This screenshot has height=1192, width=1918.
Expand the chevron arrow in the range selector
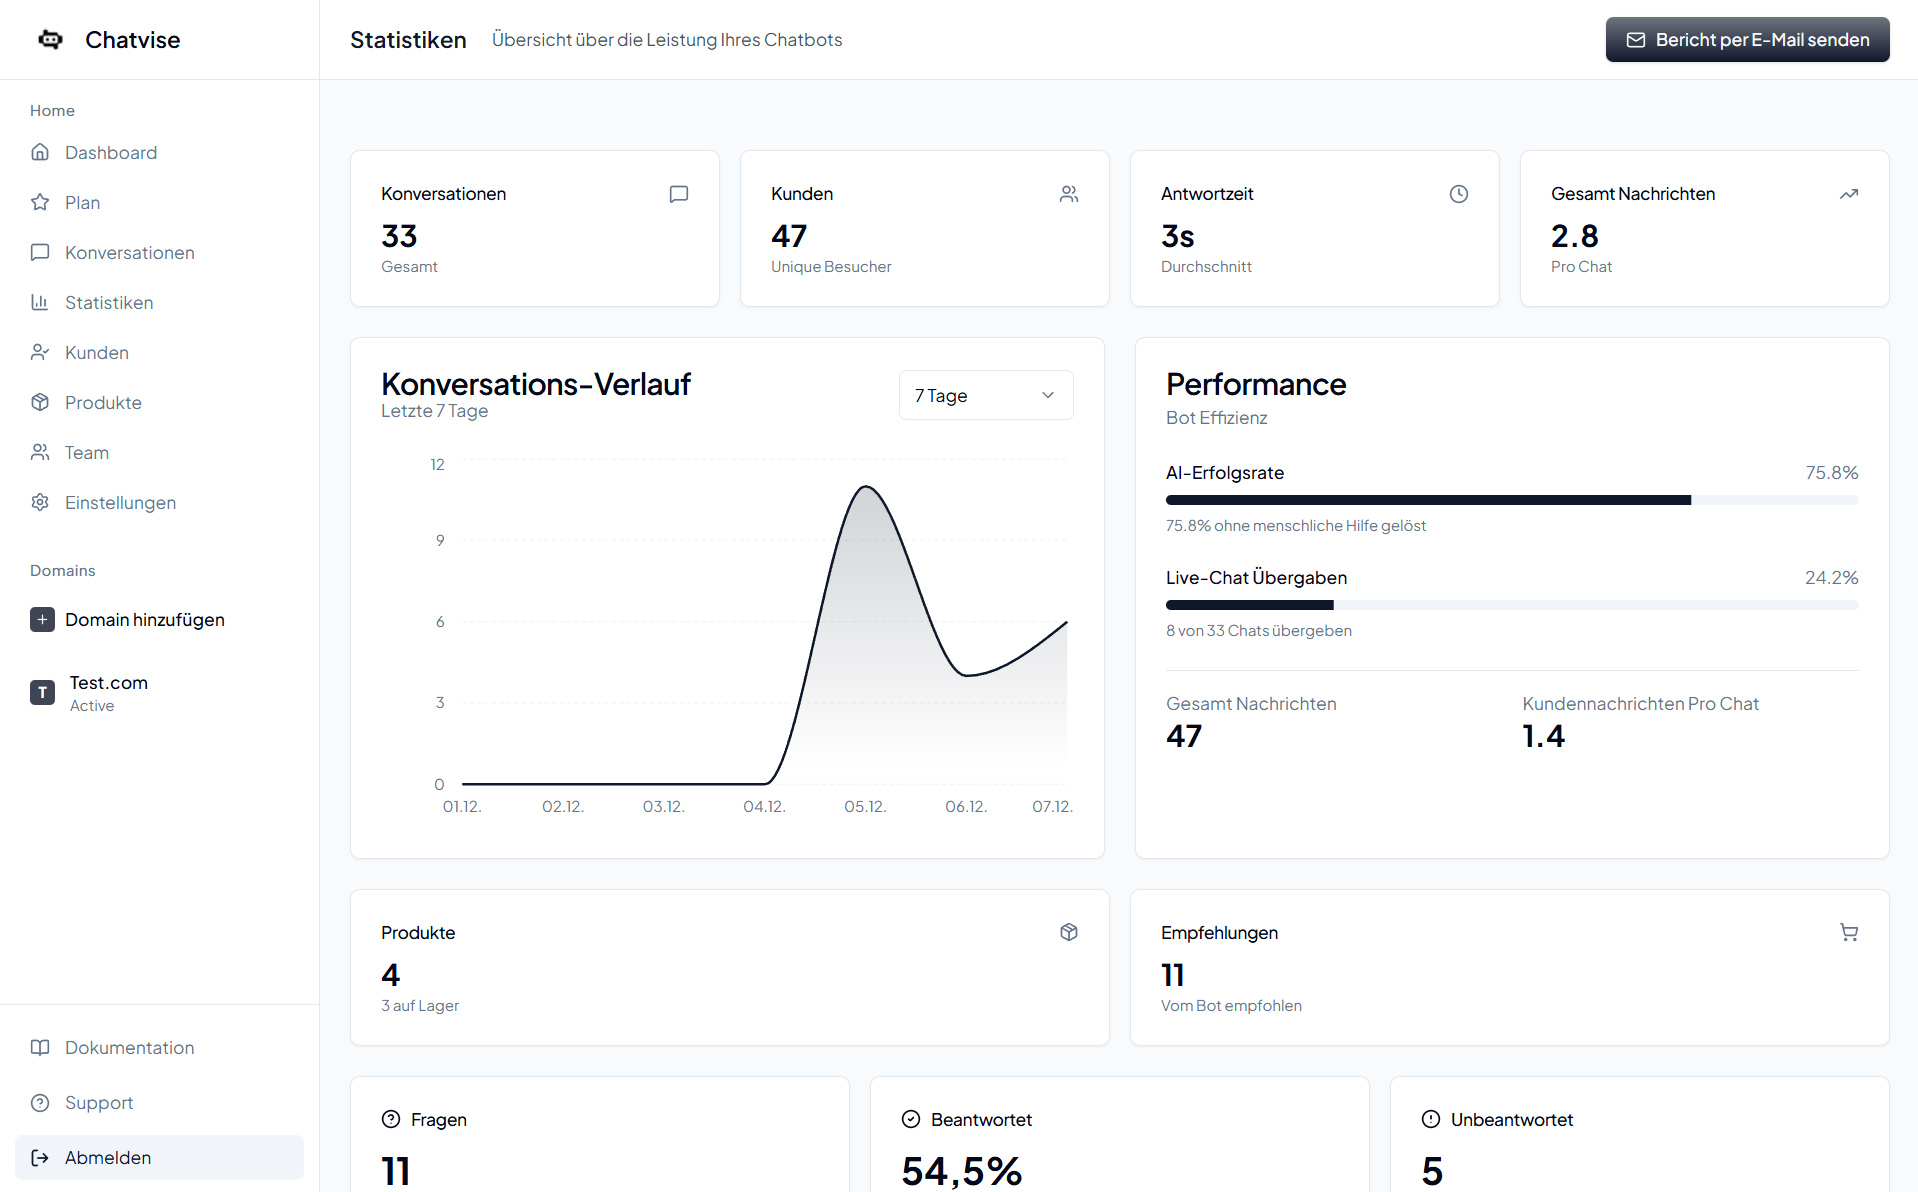point(1047,395)
